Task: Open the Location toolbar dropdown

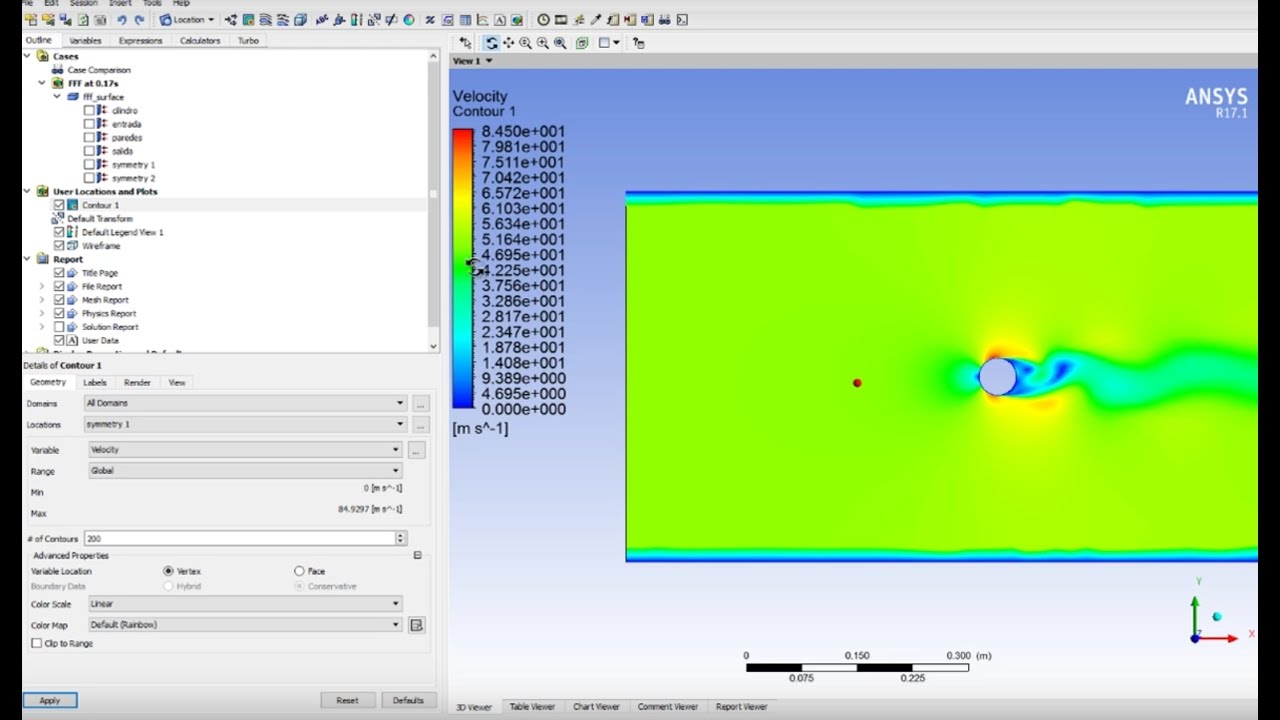Action: pos(186,19)
